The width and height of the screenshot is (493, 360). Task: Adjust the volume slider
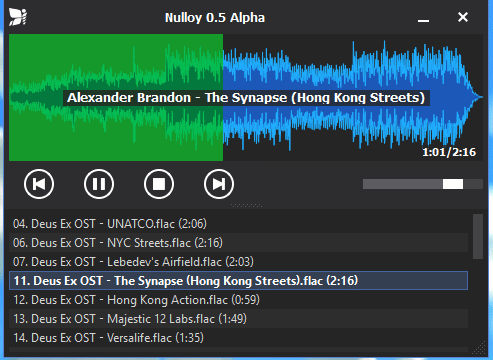pos(423,184)
